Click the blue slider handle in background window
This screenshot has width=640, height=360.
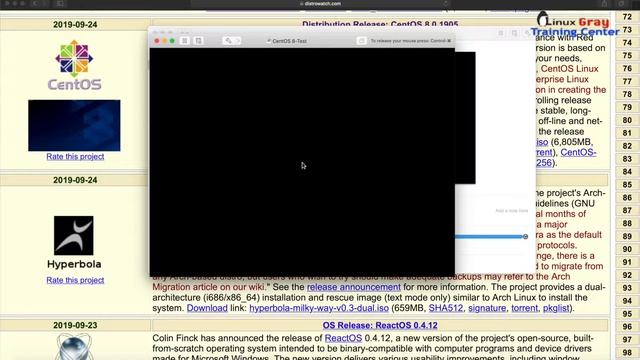tap(525, 236)
